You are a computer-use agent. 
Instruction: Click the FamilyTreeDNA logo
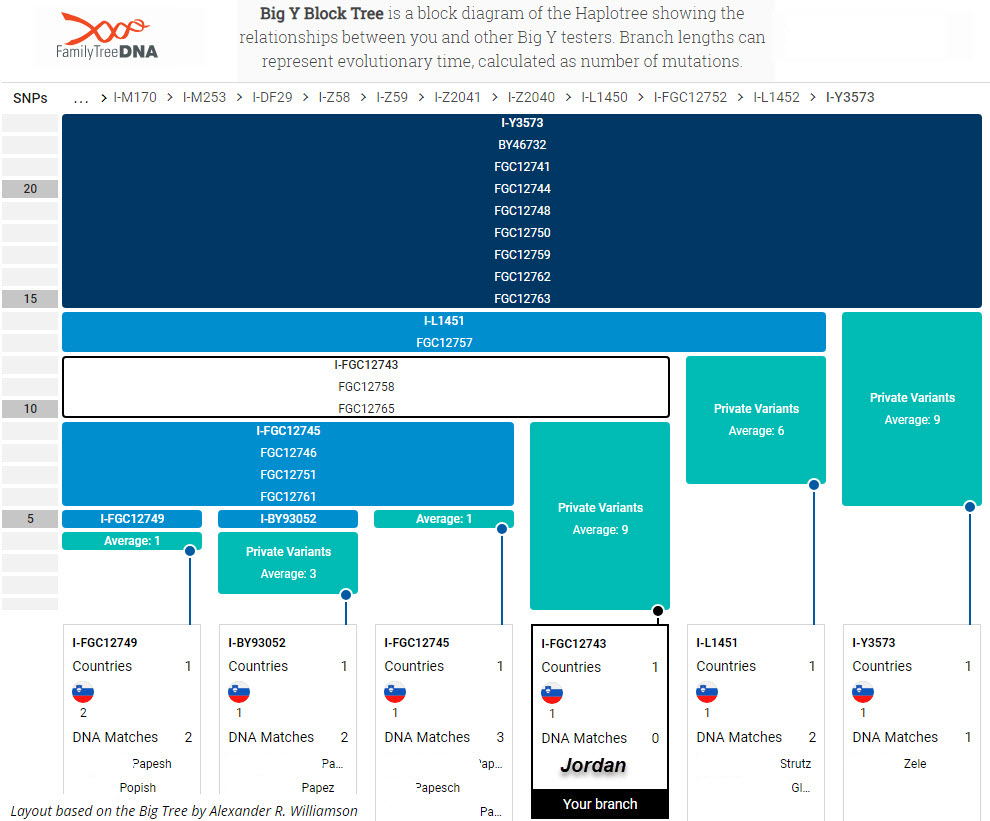point(108,37)
